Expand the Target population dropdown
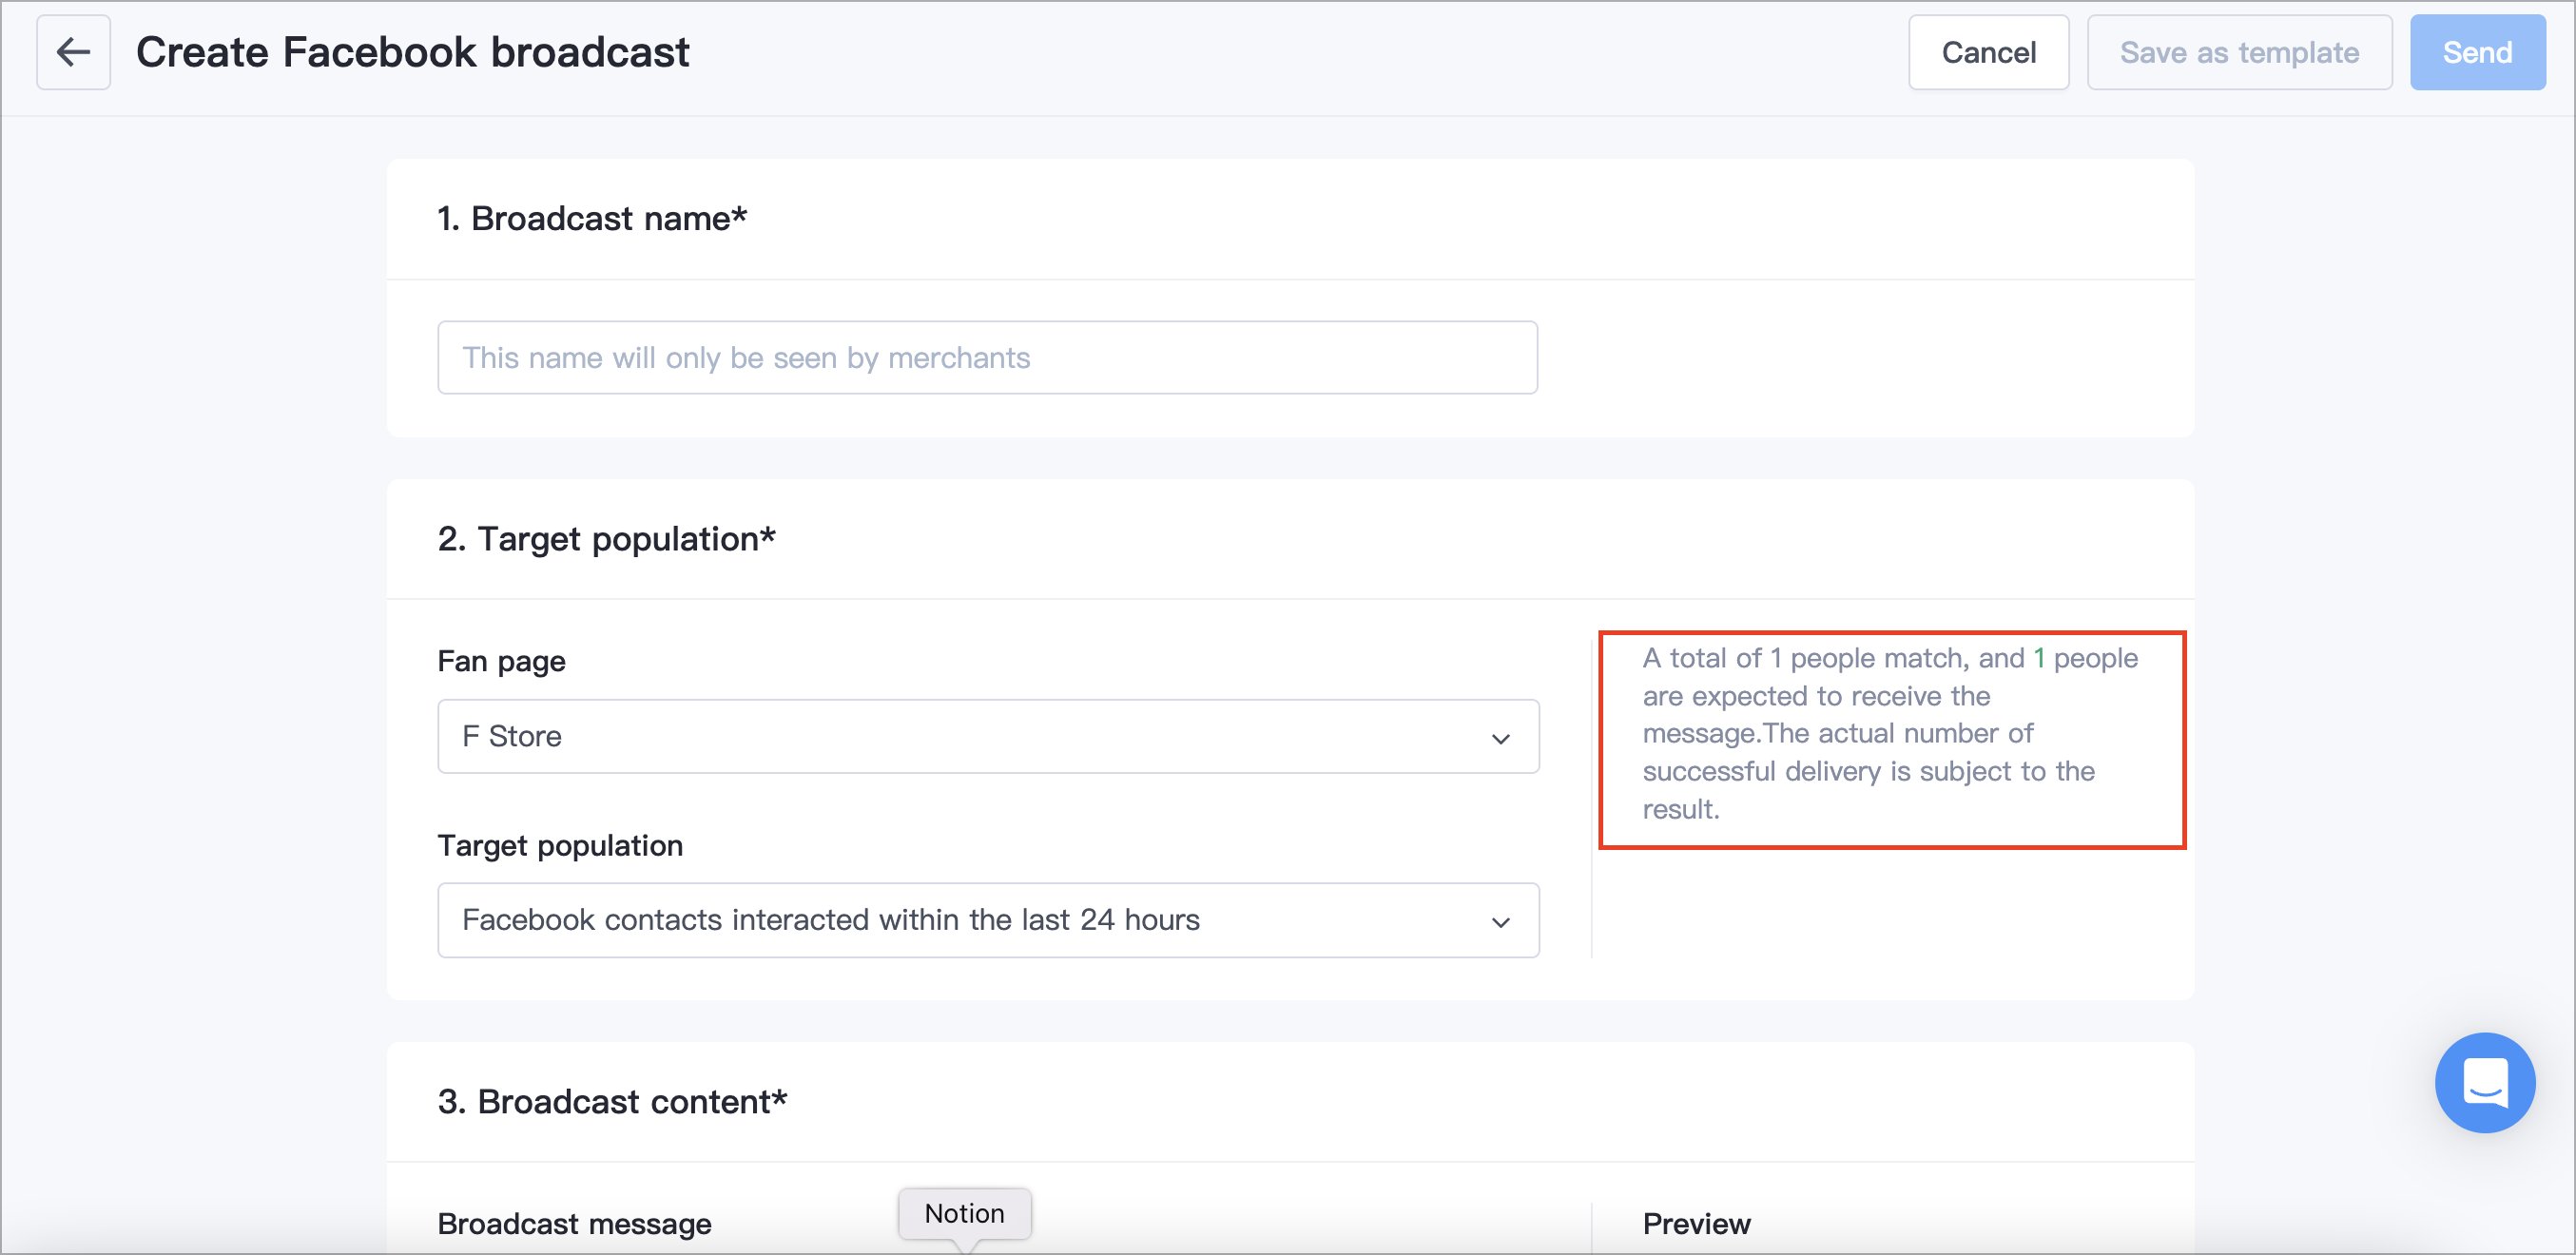Image resolution: width=2576 pixels, height=1255 pixels. (988, 920)
